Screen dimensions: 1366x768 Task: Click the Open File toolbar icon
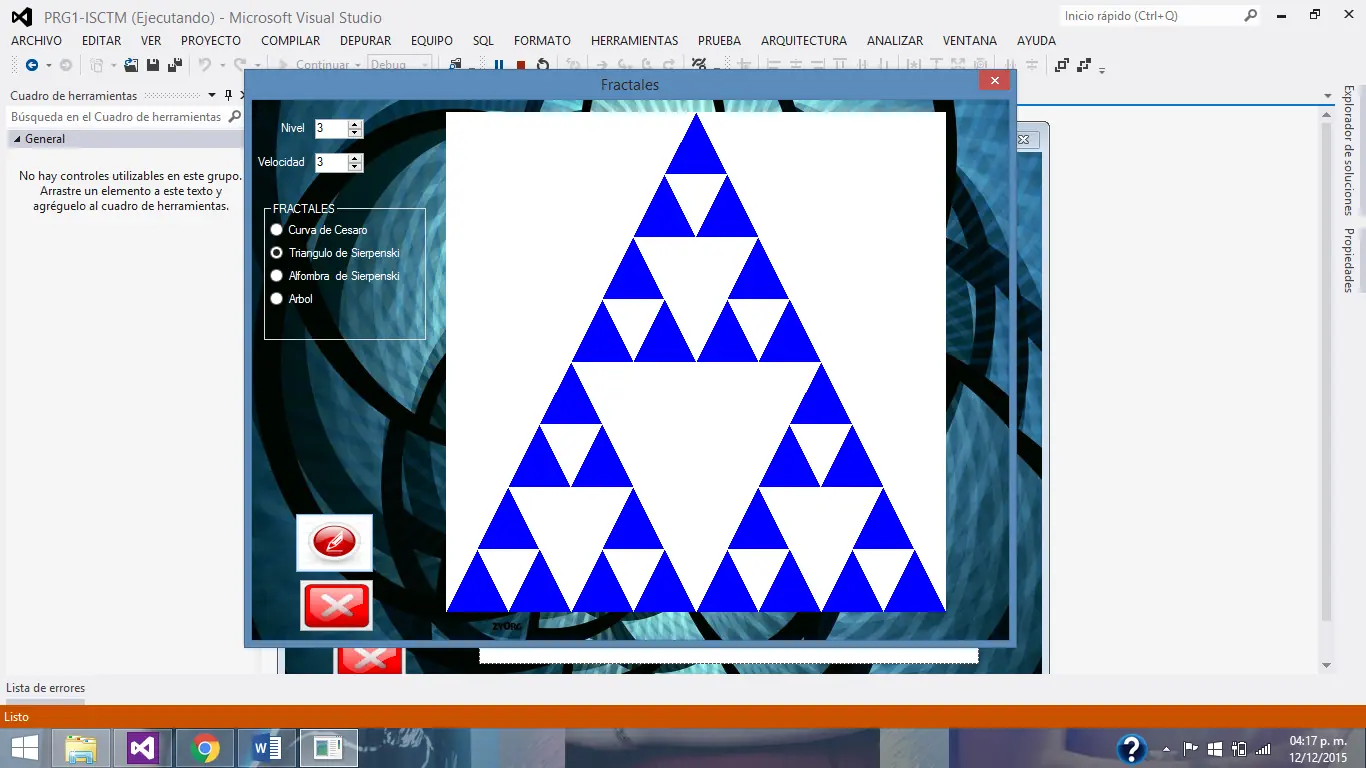131,65
